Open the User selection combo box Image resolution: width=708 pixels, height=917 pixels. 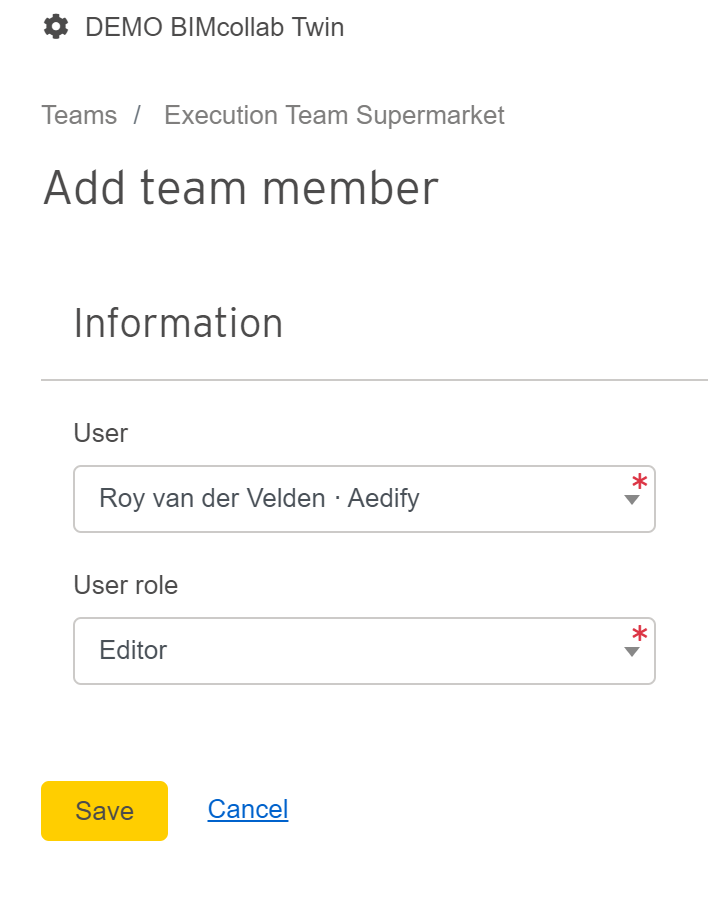coord(364,499)
